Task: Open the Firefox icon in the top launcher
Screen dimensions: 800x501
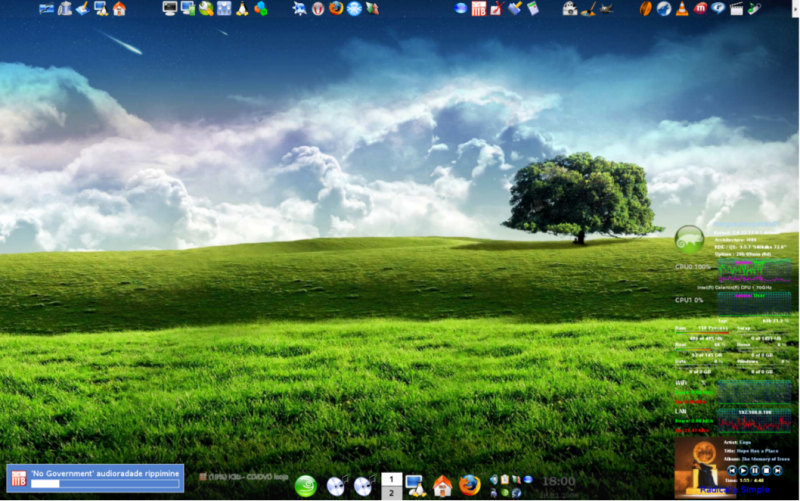Action: (336, 8)
